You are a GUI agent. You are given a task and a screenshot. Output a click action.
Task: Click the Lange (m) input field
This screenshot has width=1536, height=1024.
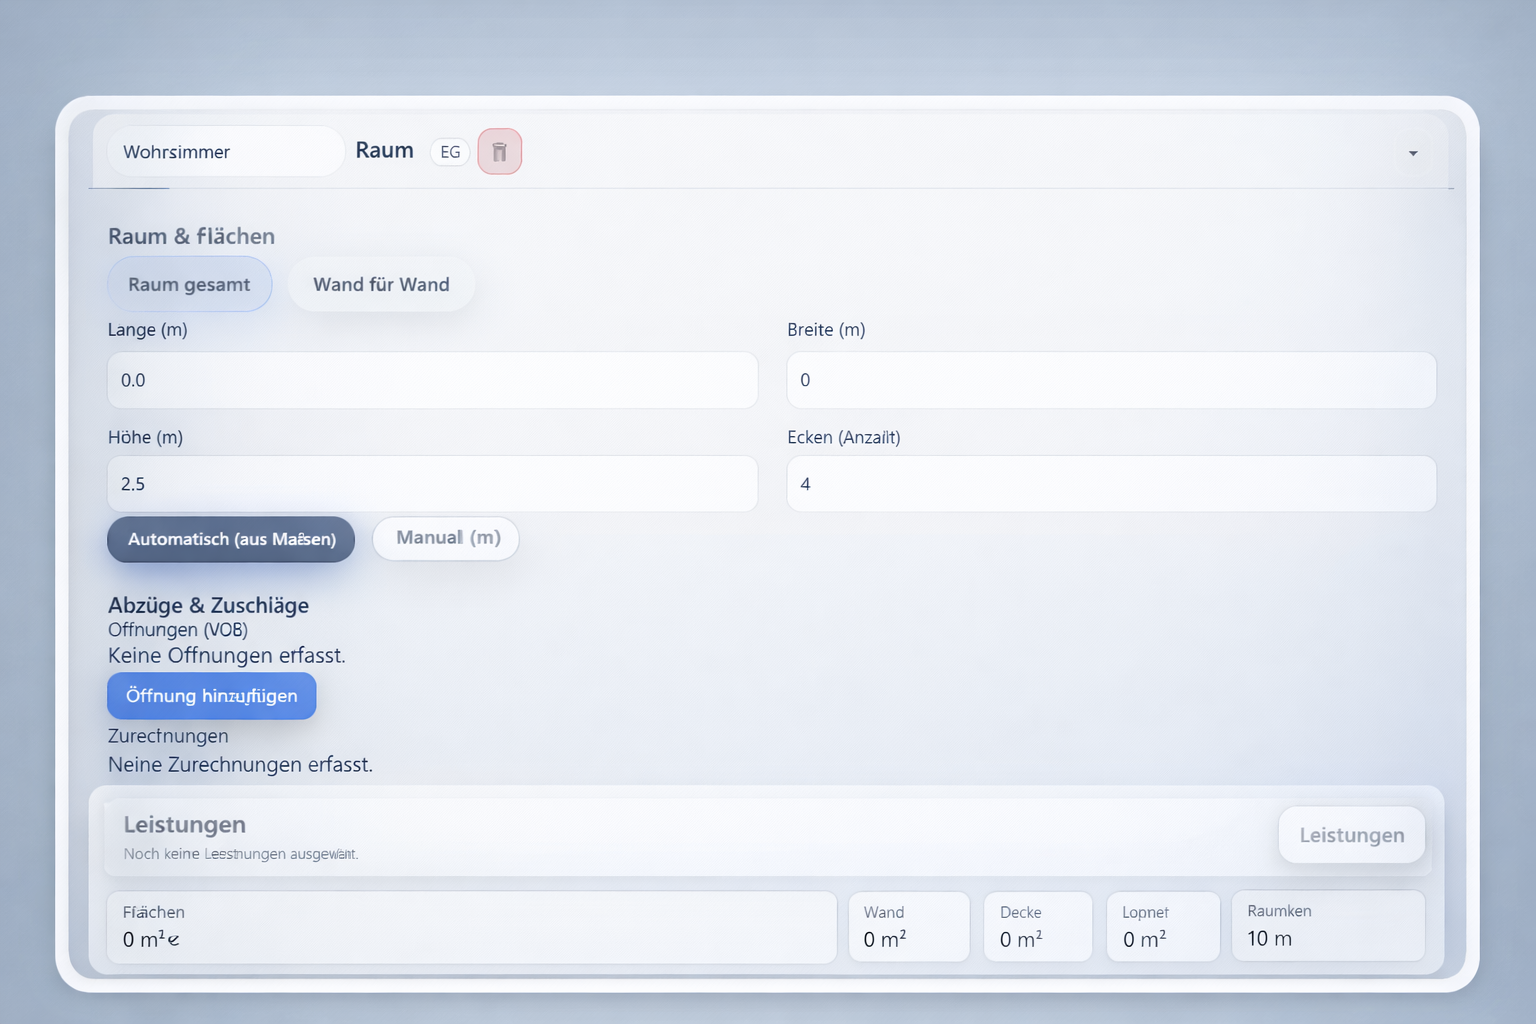click(432, 380)
